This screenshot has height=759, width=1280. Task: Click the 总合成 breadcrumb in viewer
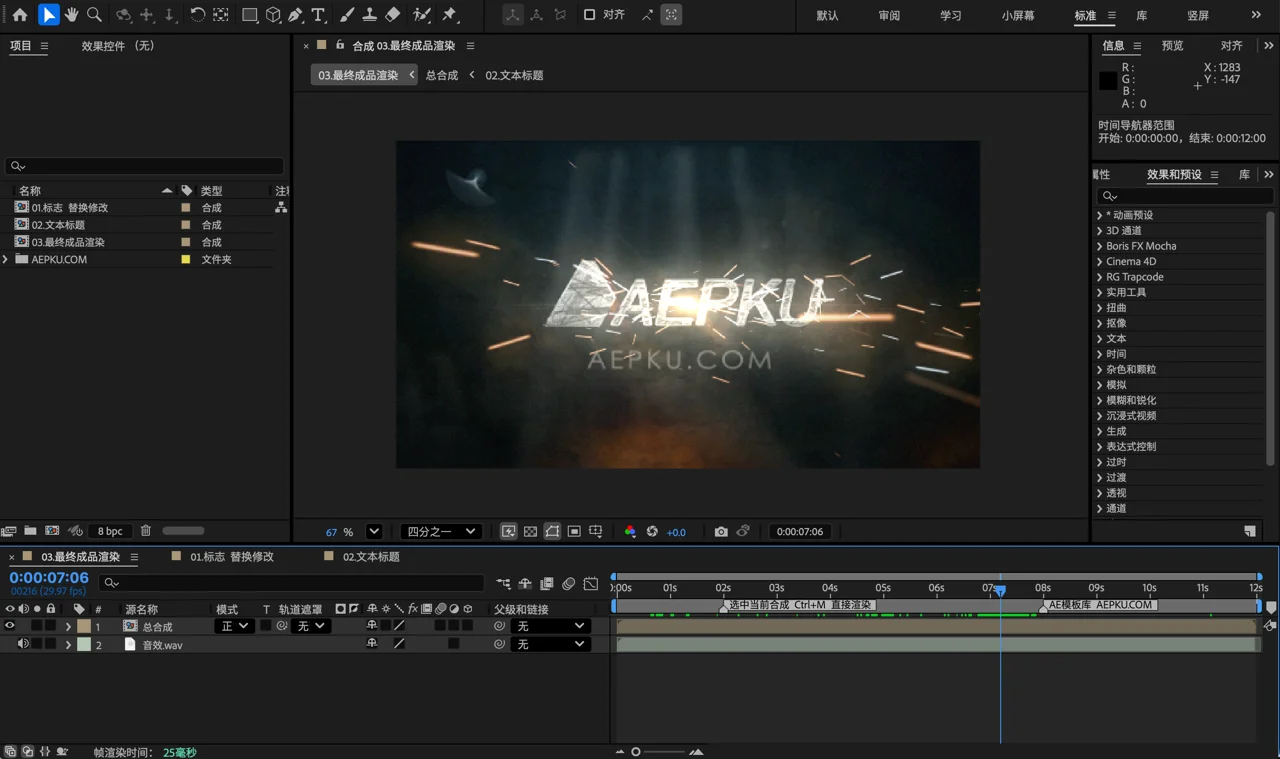click(442, 75)
